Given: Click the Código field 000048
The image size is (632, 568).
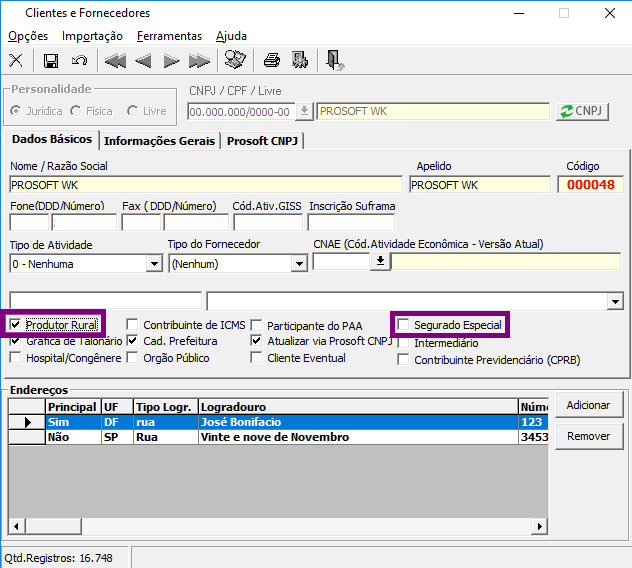Looking at the screenshot, I should coord(590,185).
